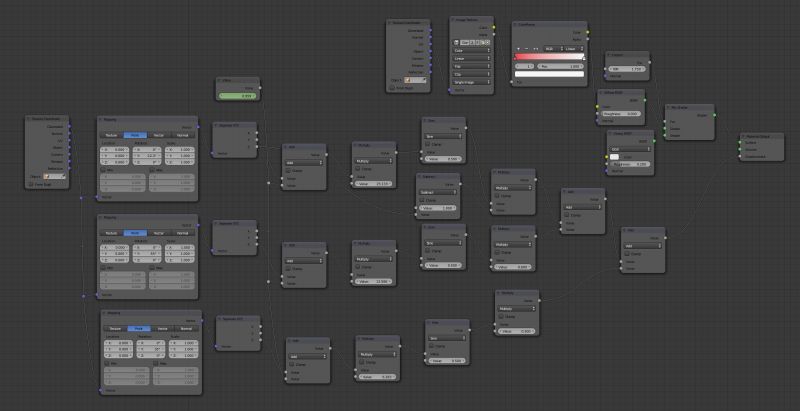Click Volume input socket on Material Output node
This screenshot has width=800, height=411.
pos(740,149)
